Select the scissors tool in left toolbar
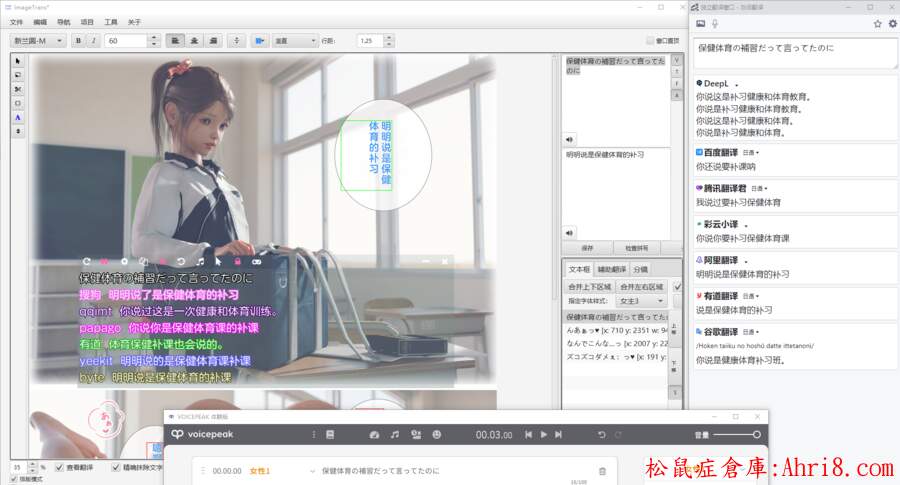This screenshot has width=900, height=485. click(18, 89)
